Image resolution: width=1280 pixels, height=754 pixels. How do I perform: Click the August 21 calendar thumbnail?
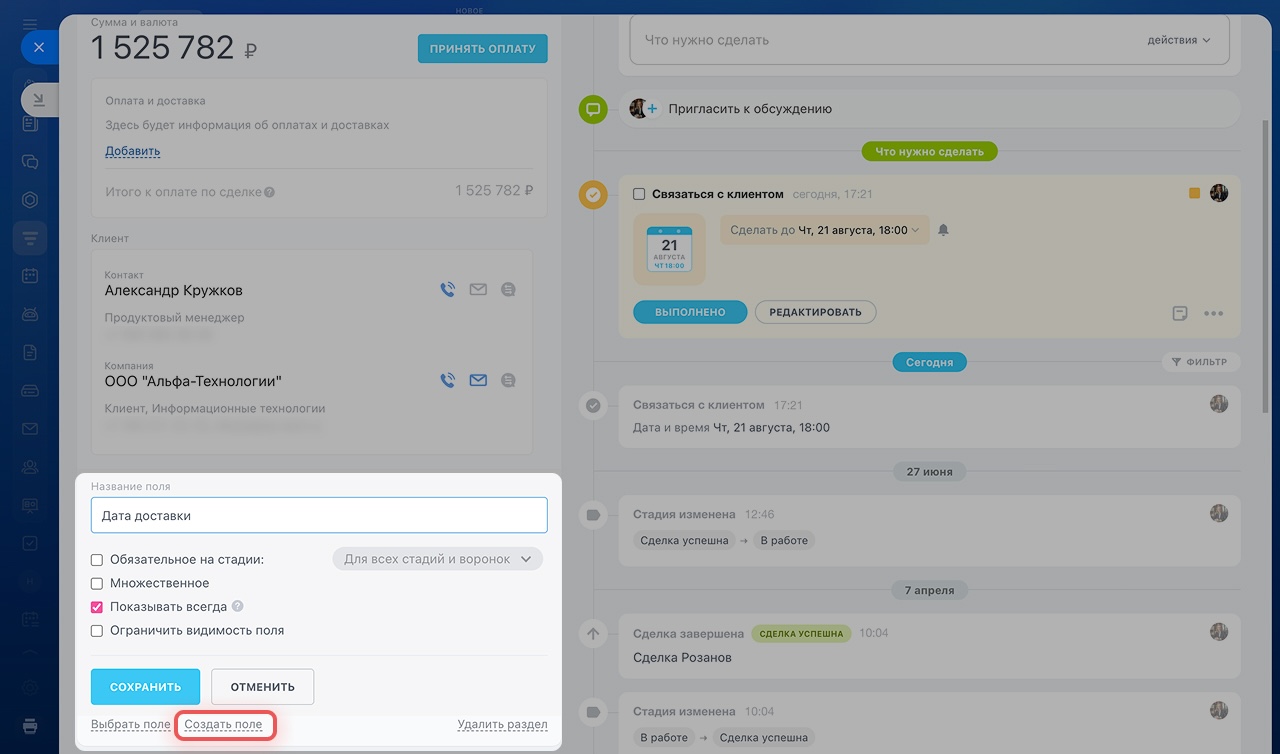click(x=669, y=249)
